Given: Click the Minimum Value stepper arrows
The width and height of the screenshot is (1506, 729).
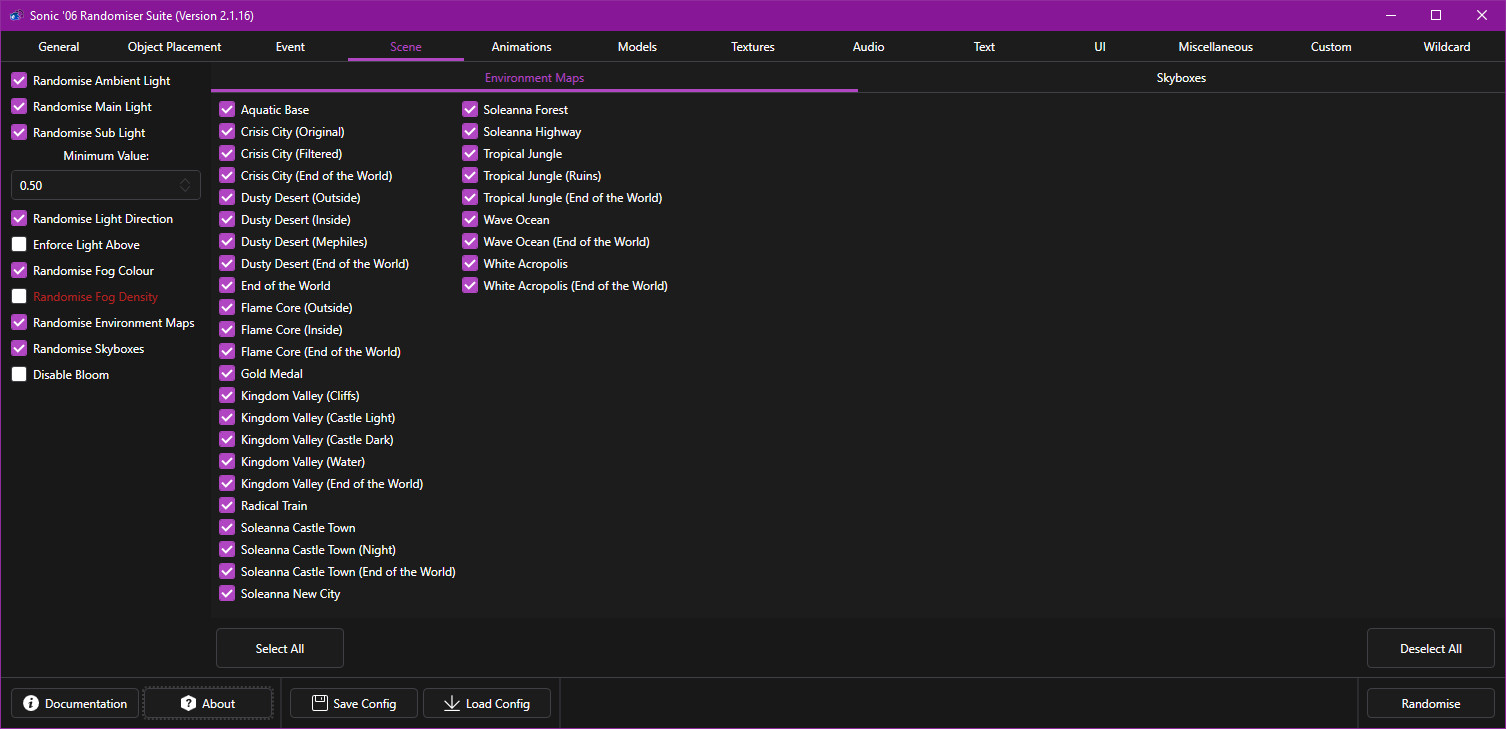Looking at the screenshot, I should 185,185.
